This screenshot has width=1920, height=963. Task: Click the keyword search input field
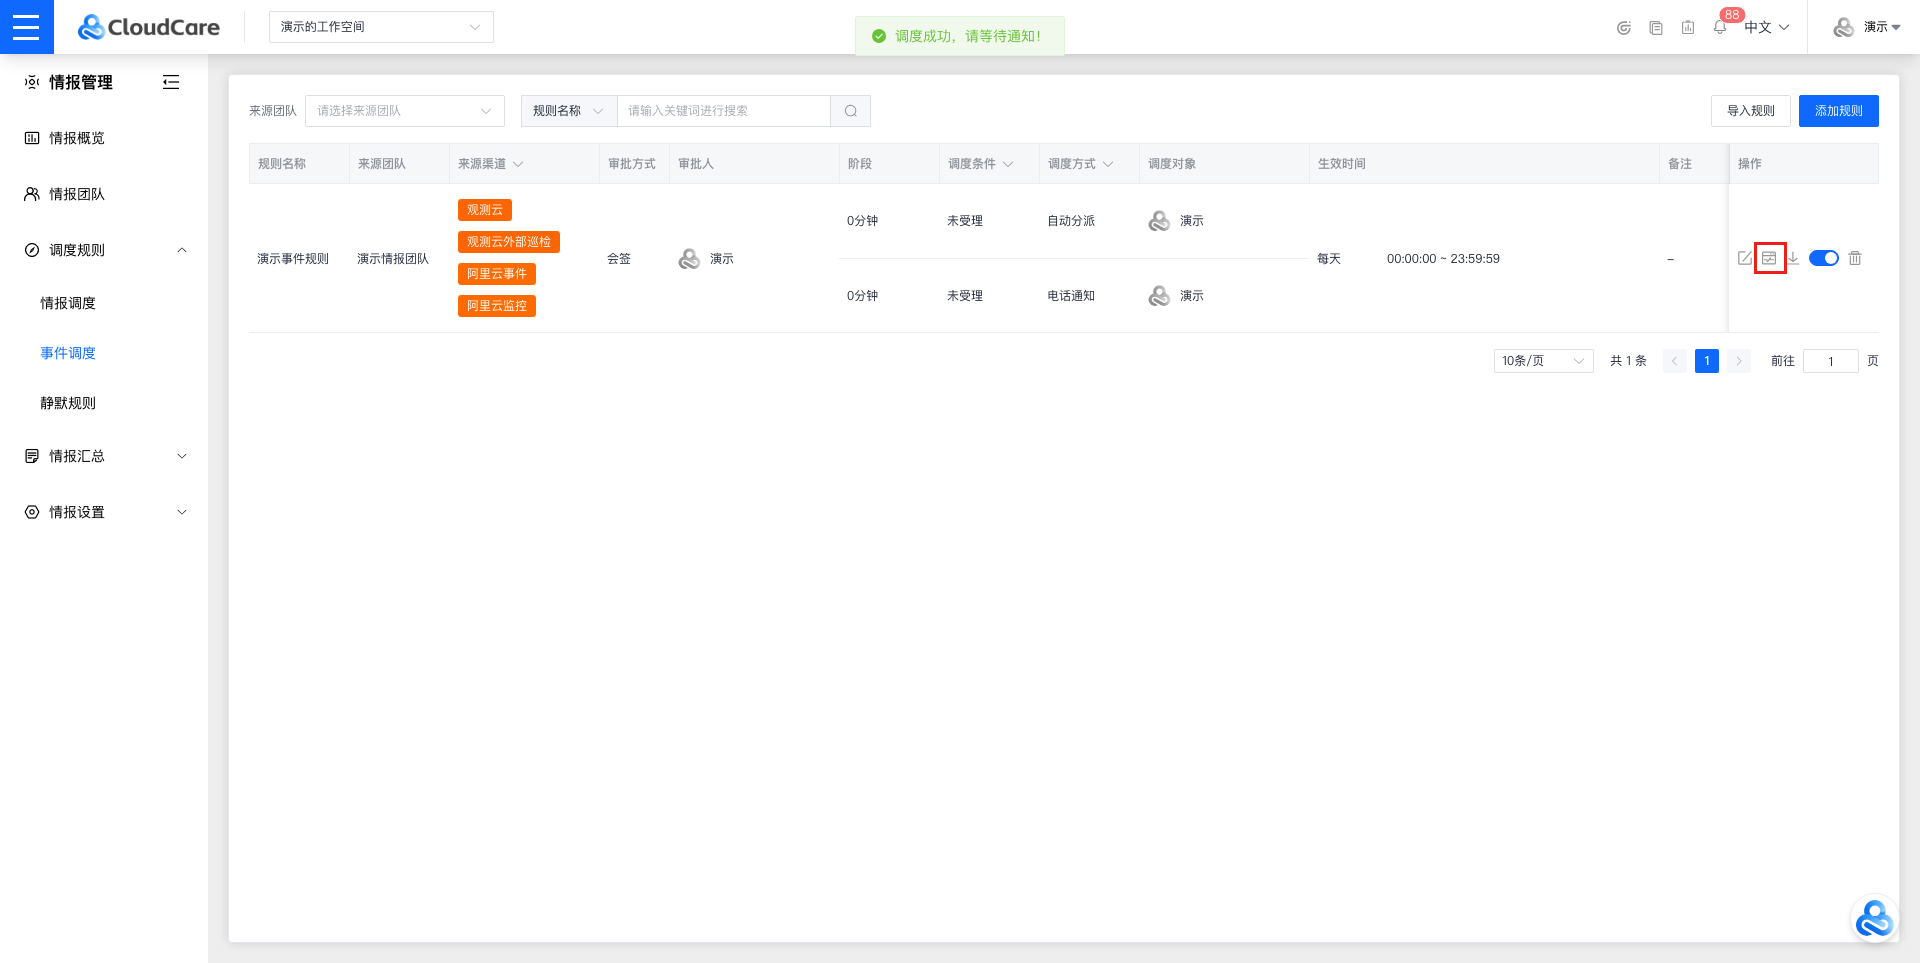pos(723,111)
